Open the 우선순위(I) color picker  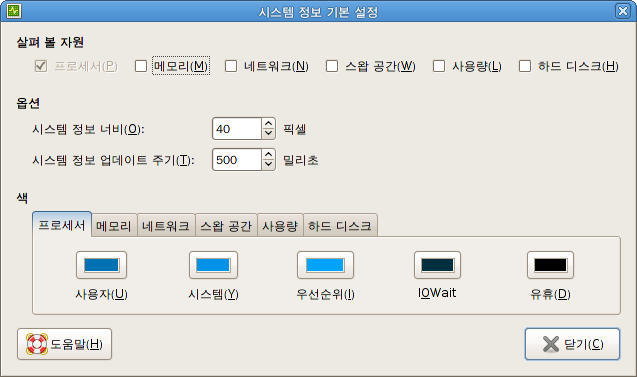(325, 265)
